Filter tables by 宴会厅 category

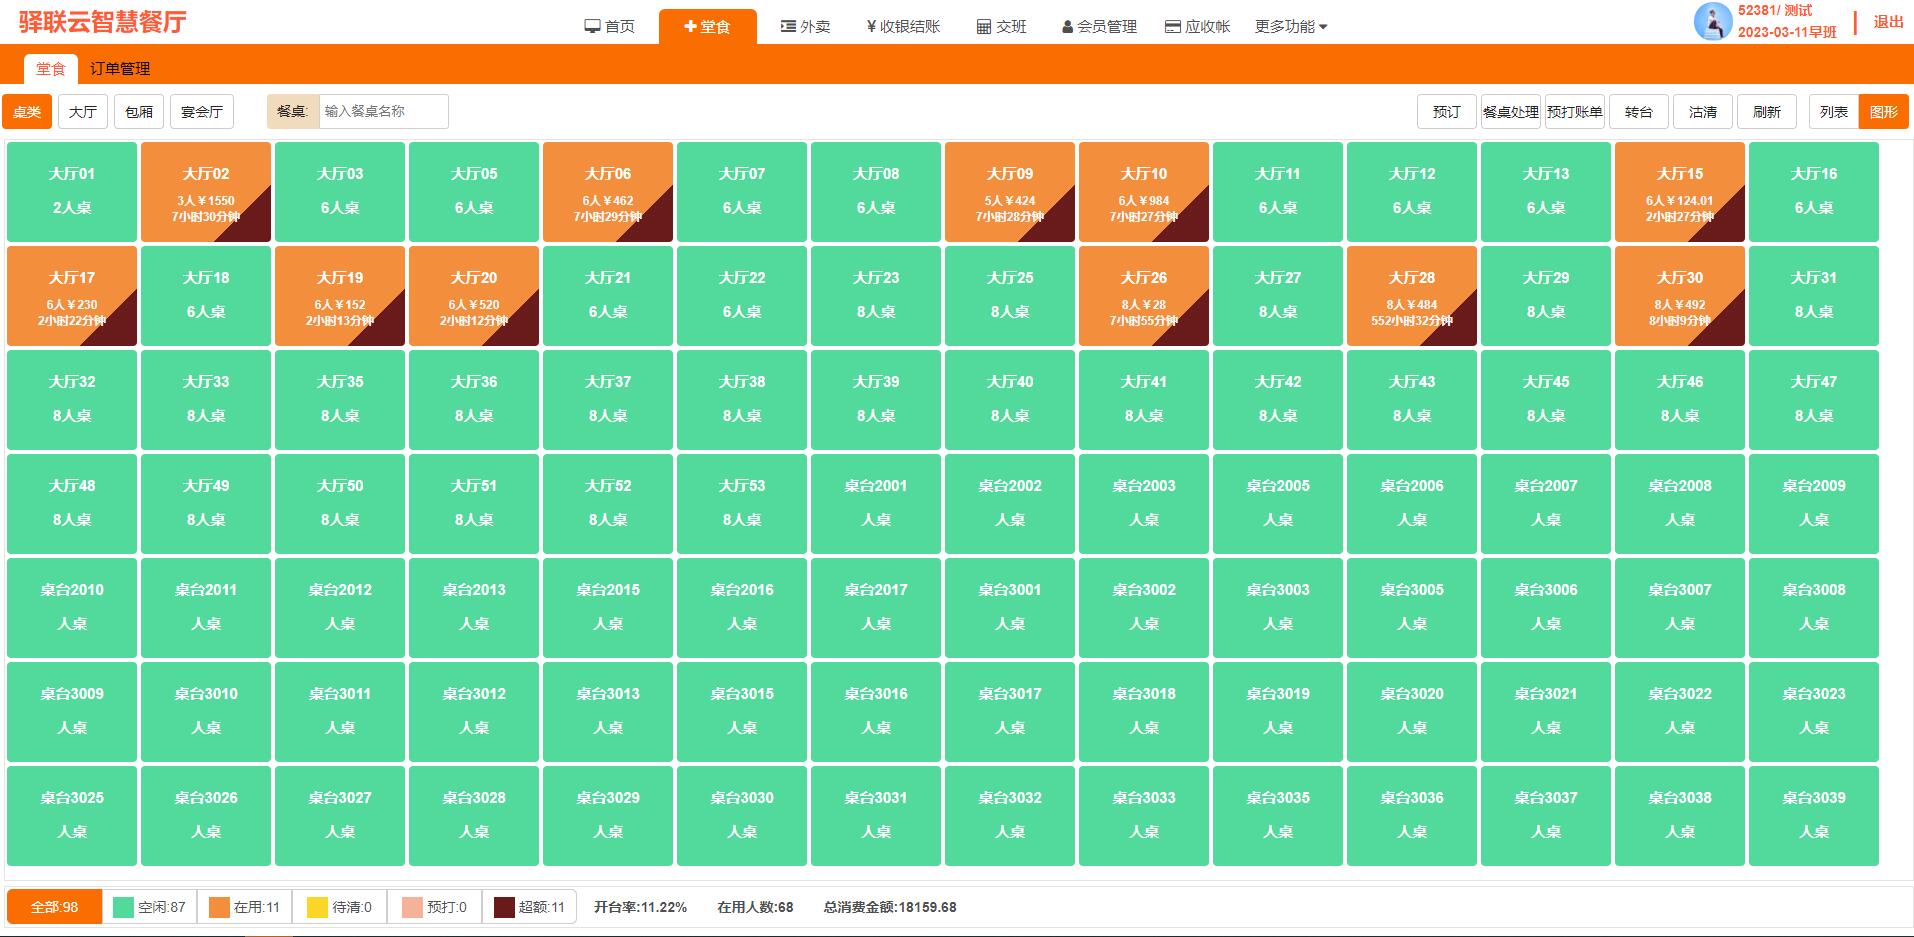202,112
